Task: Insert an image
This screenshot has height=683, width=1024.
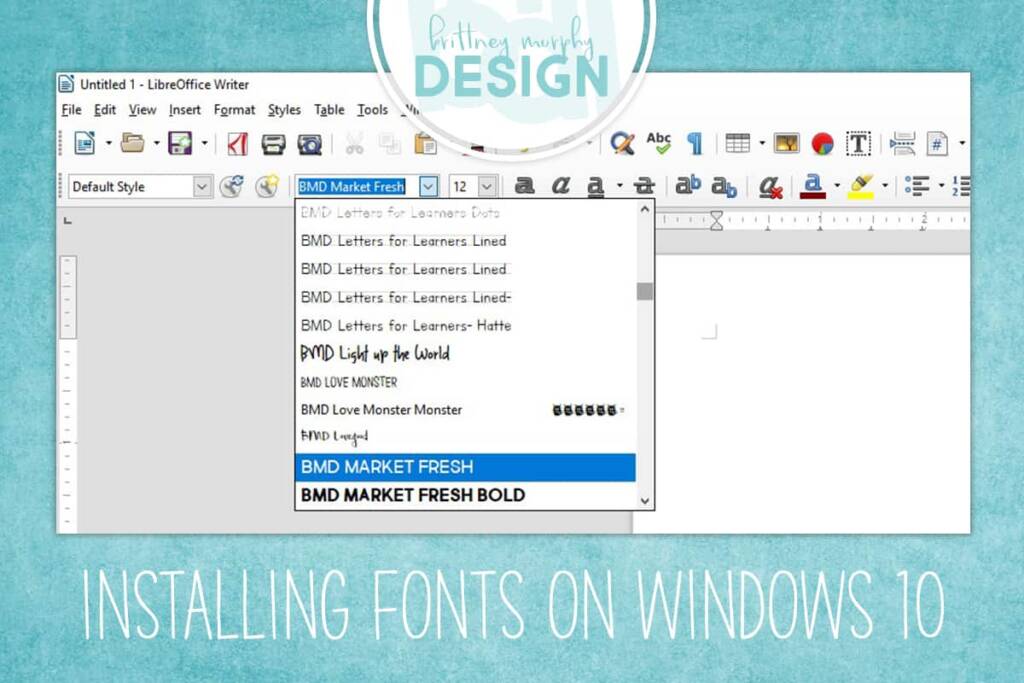Action: click(x=785, y=143)
